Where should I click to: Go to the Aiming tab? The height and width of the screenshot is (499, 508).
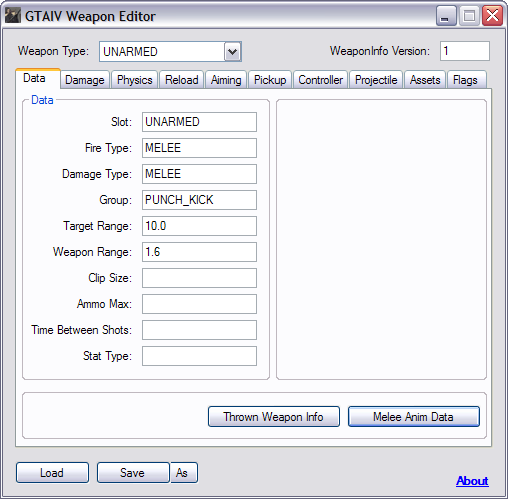[x=226, y=80]
